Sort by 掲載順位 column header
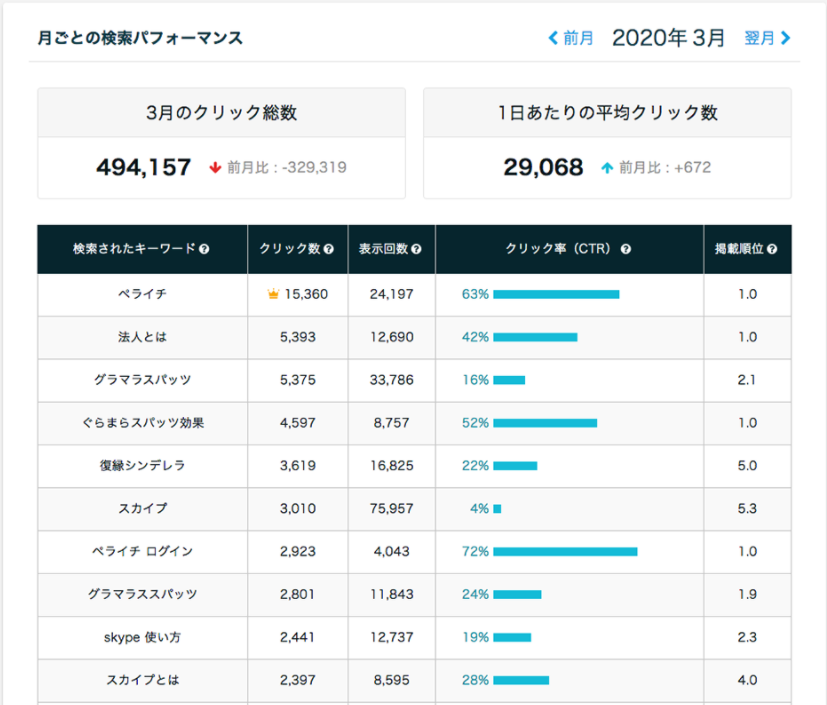827x705 pixels. click(x=739, y=249)
